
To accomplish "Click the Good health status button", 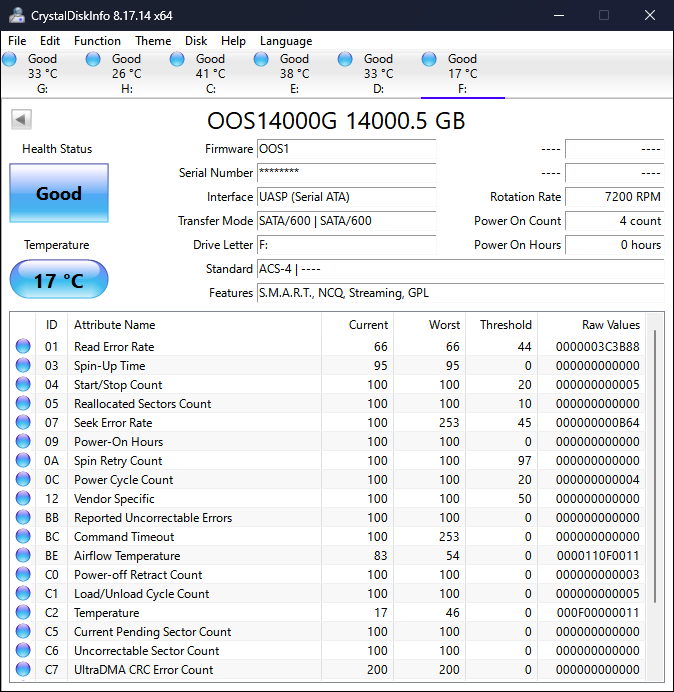I will click(59, 193).
